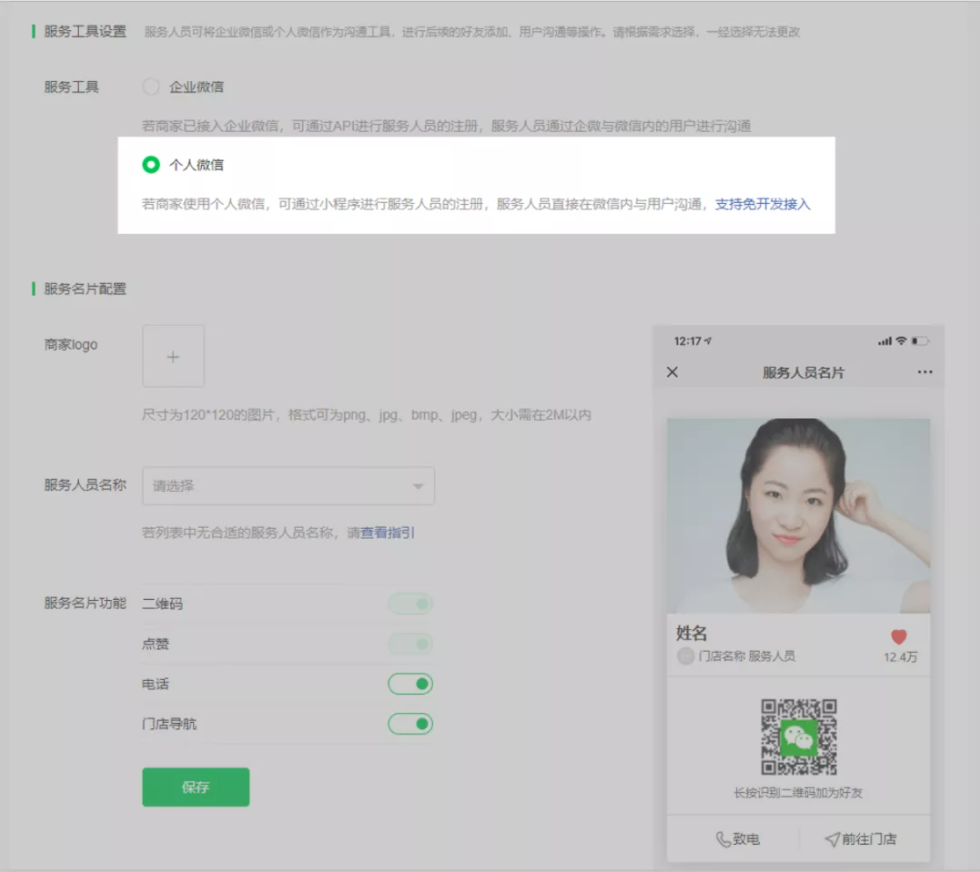The image size is (980, 872).
Task: Click the 服务工具设置 section heading
Action: point(85,31)
